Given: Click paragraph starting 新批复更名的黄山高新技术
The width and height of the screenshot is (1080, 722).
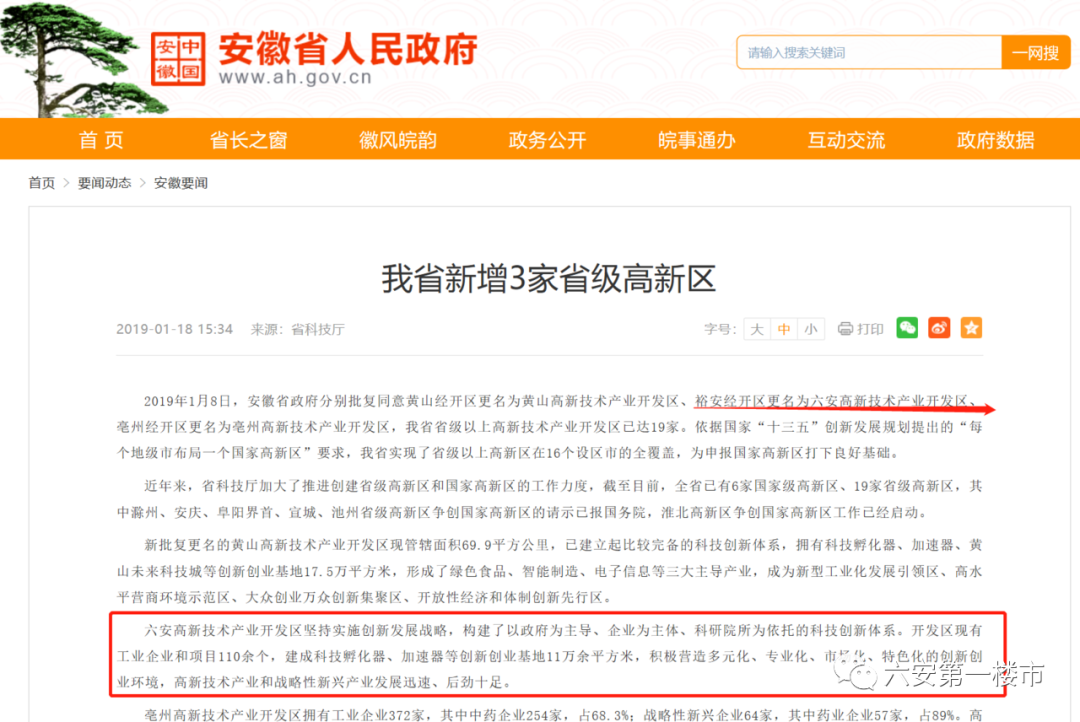Looking at the screenshot, I should 549,571.
